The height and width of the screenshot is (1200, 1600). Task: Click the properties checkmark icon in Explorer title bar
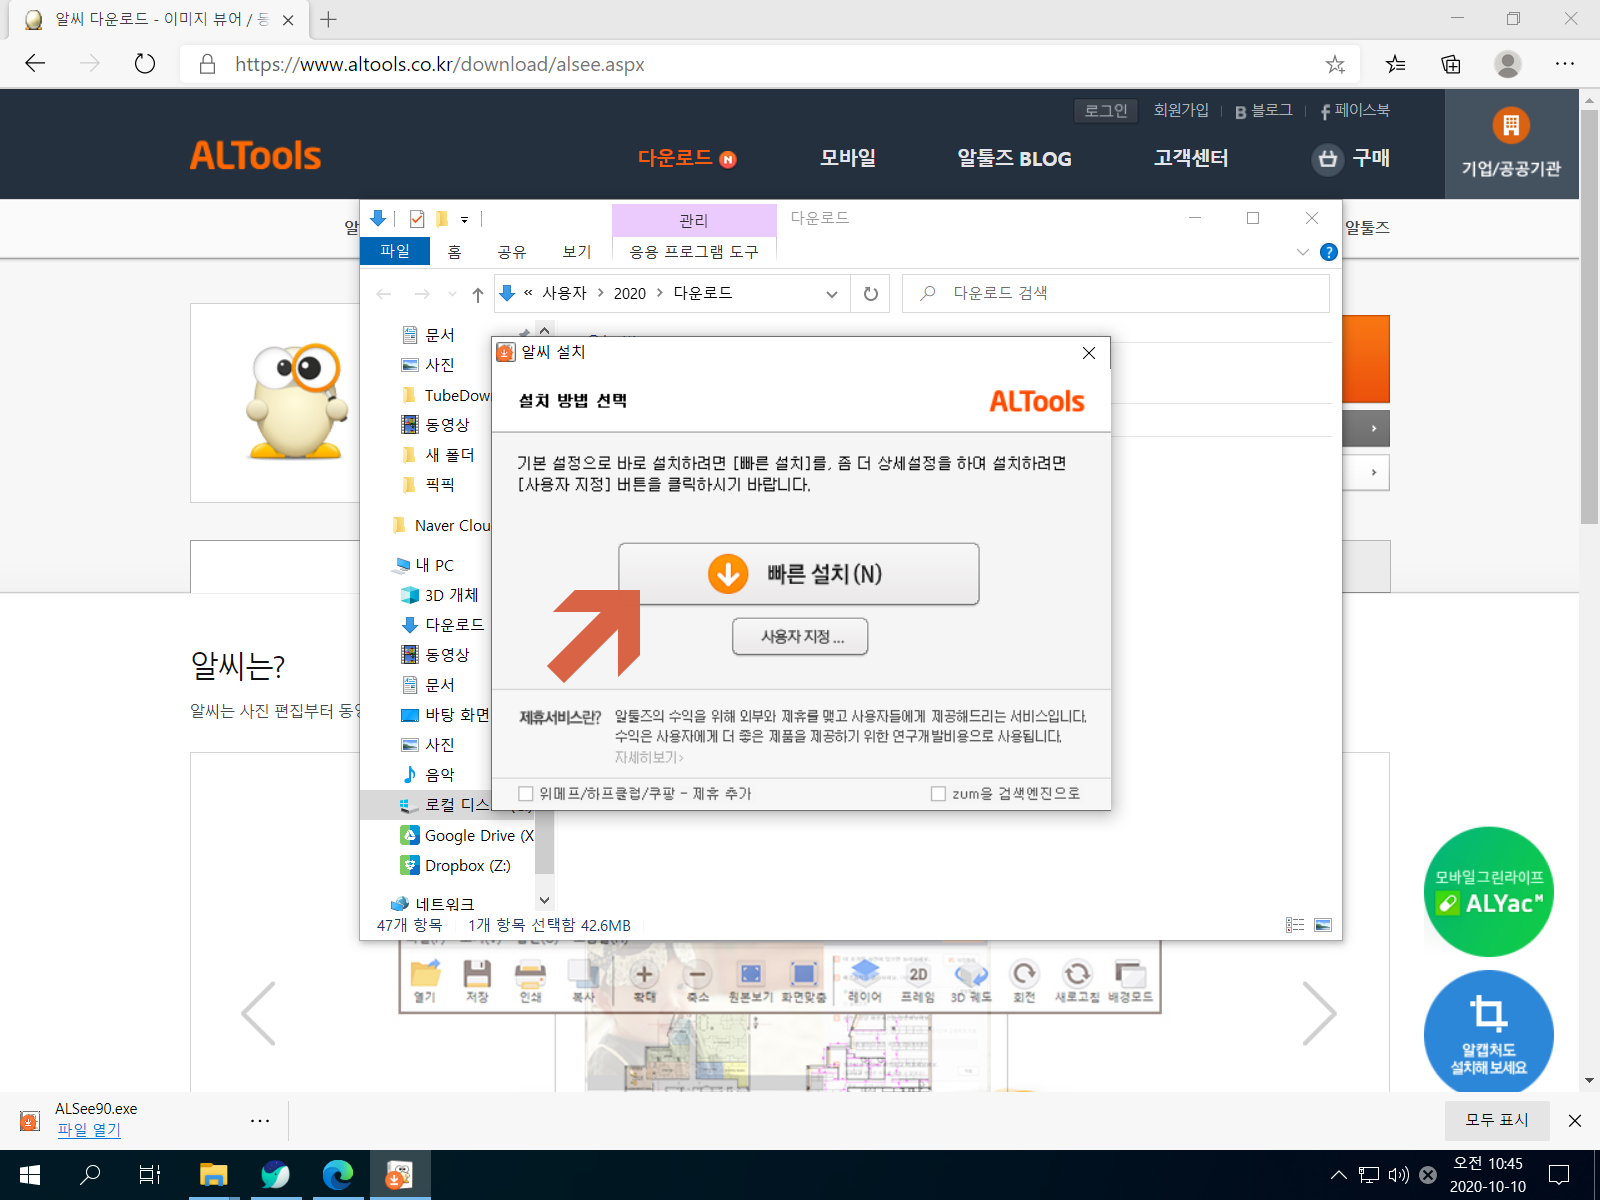417,219
